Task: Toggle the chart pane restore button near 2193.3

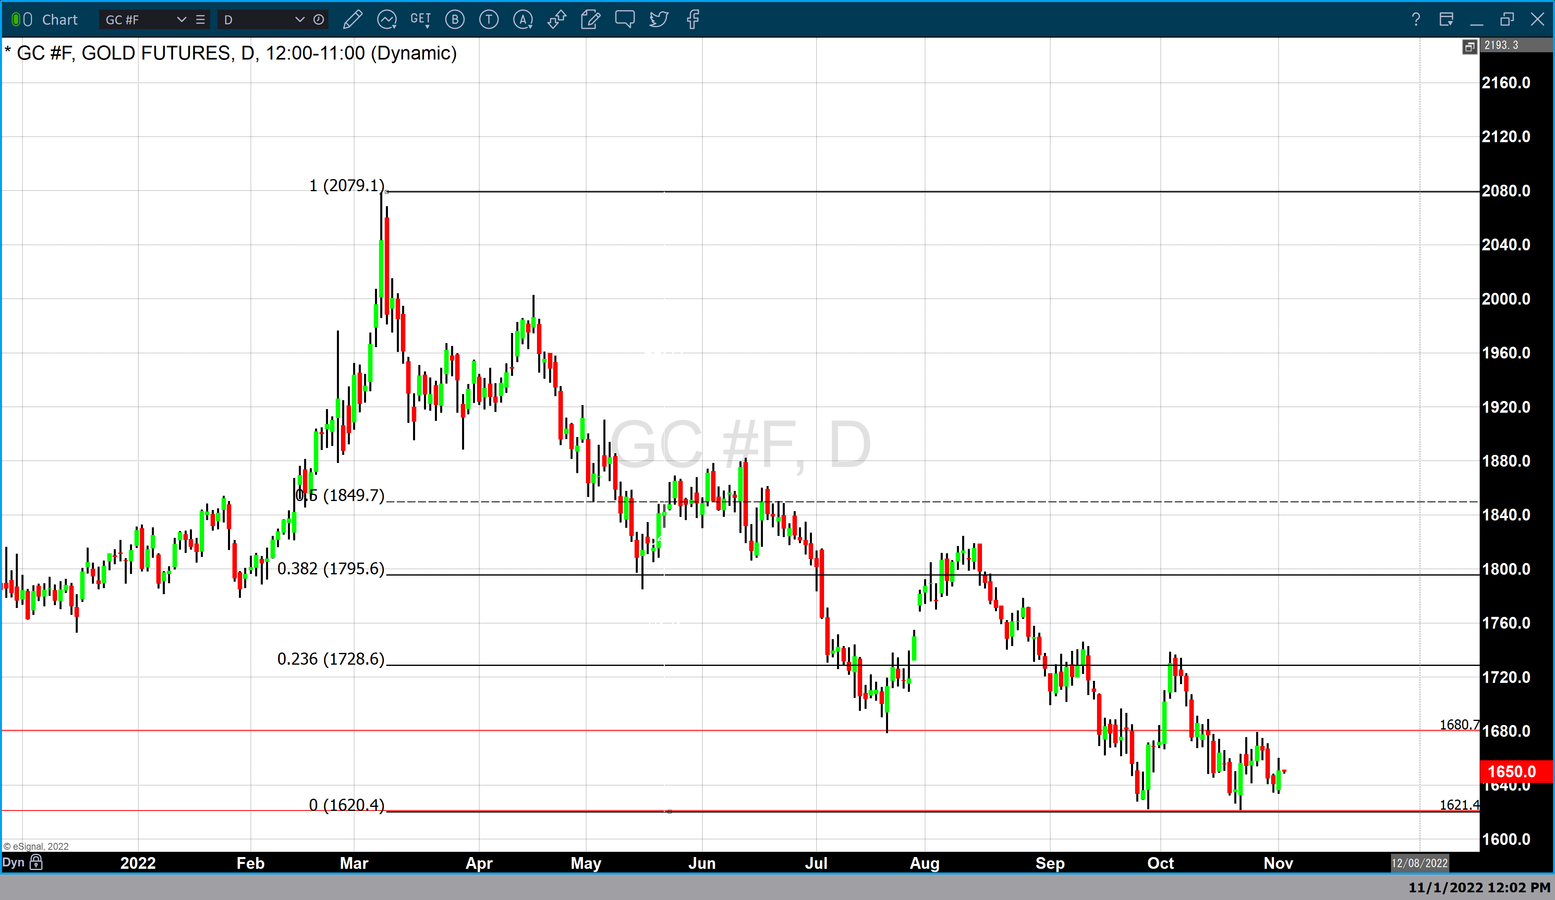Action: (x=1469, y=46)
